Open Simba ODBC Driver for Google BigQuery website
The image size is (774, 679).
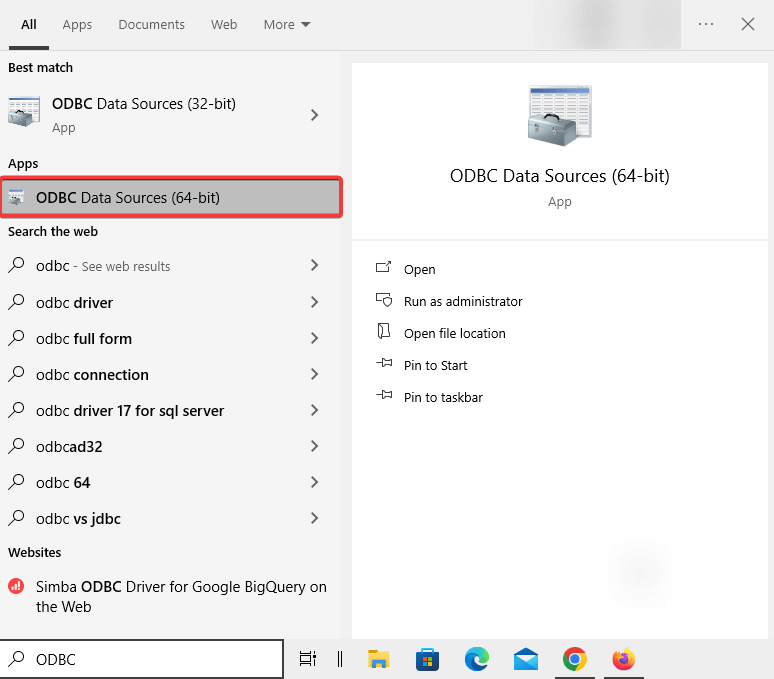point(170,596)
